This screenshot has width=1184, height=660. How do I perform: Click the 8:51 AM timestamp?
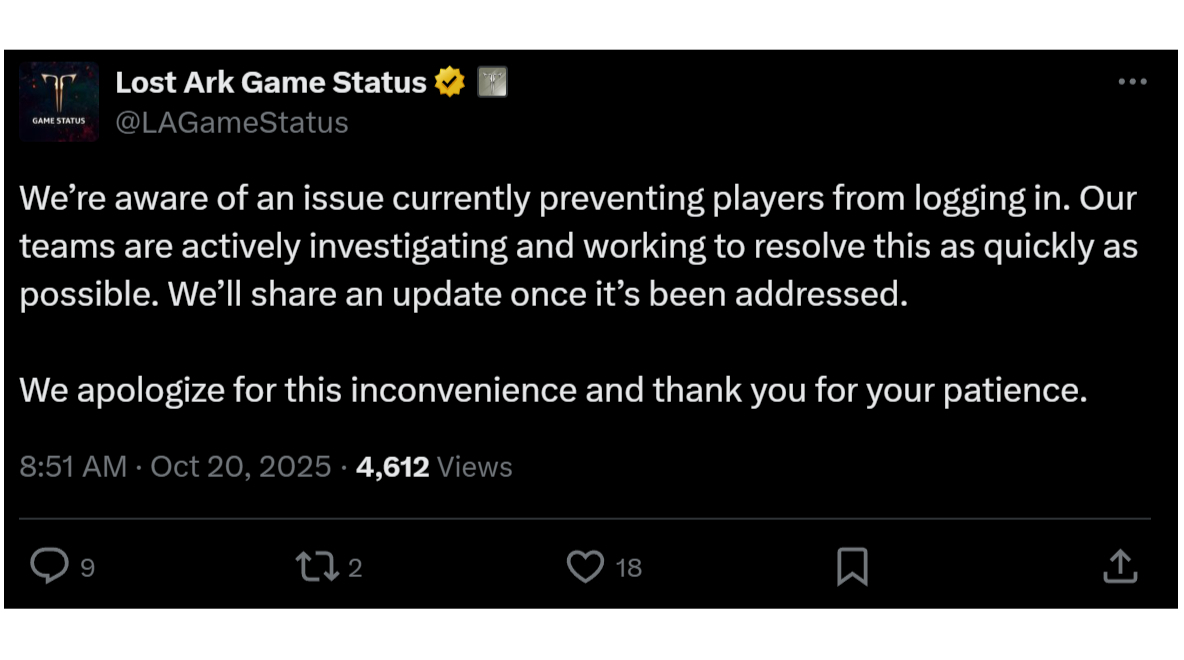click(73, 467)
